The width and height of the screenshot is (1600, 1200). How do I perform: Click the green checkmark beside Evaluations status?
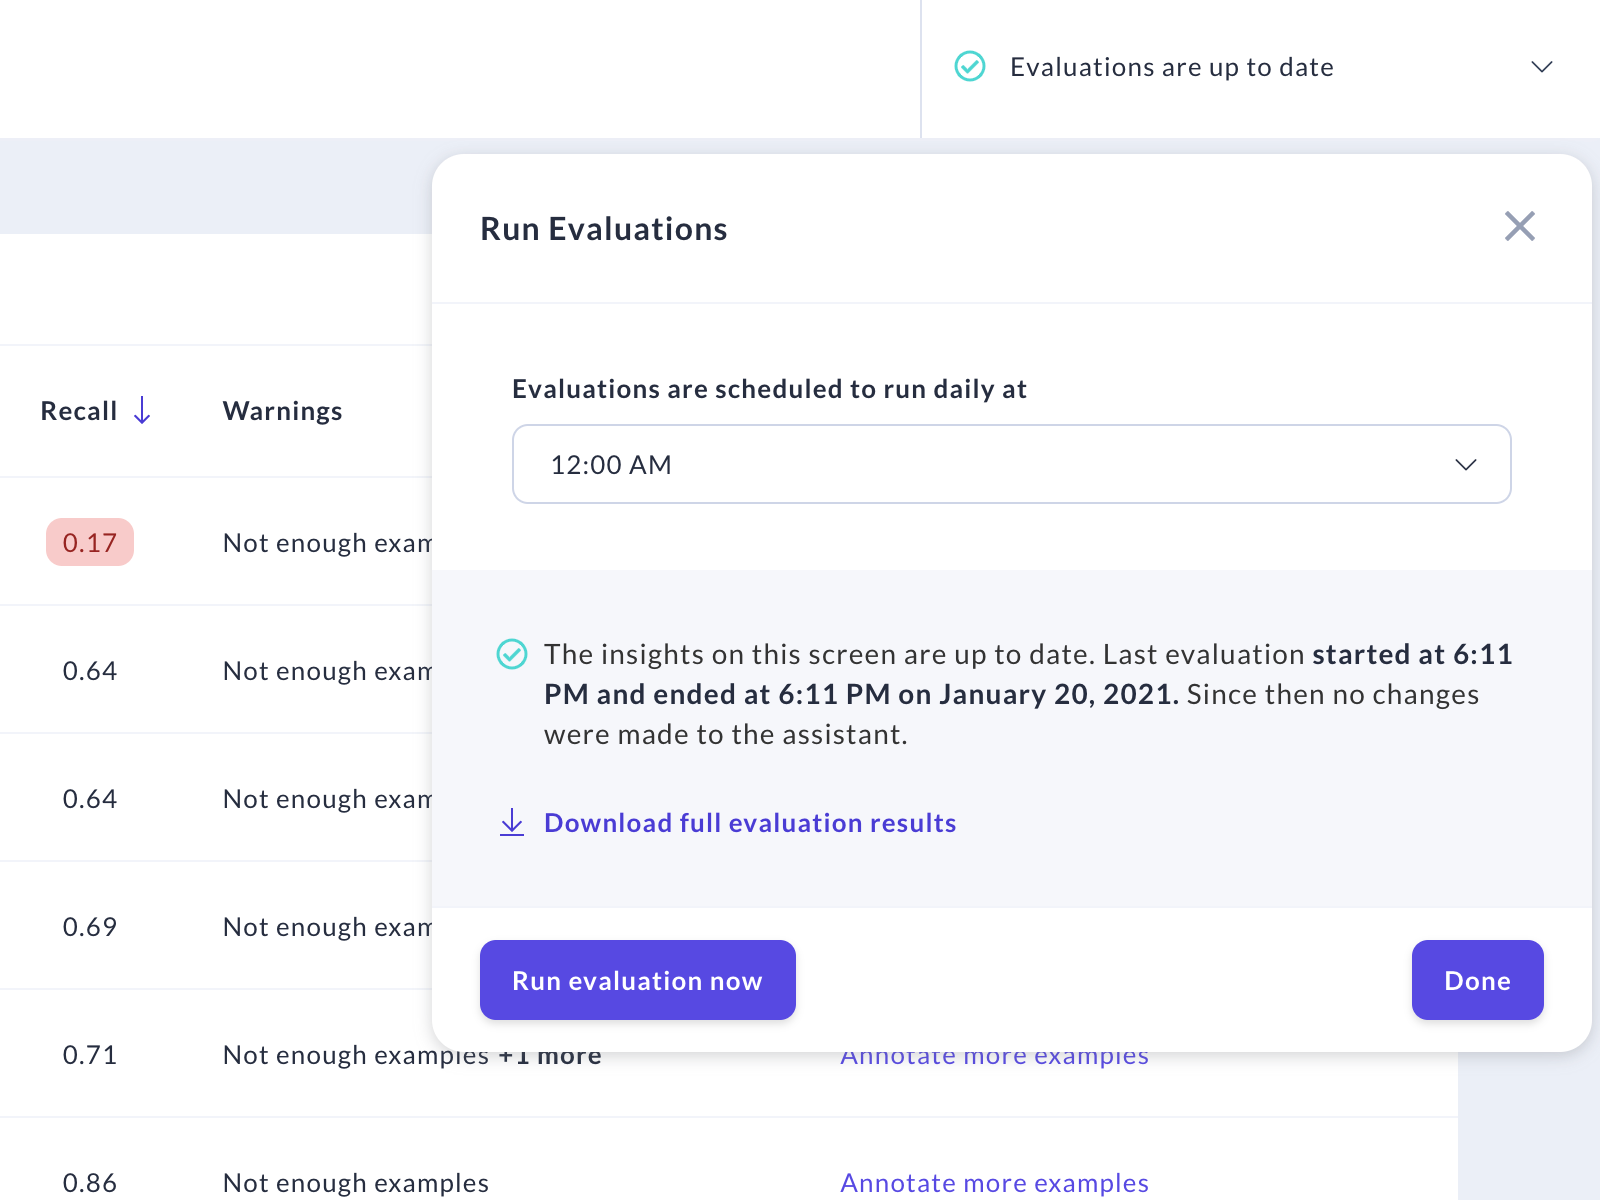pos(970,67)
